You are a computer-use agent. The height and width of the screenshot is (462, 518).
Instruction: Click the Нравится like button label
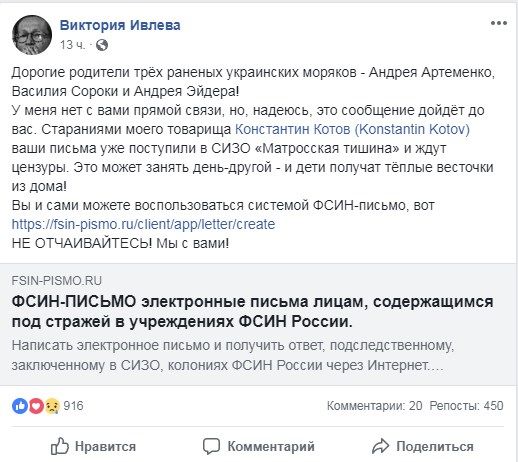(x=105, y=446)
